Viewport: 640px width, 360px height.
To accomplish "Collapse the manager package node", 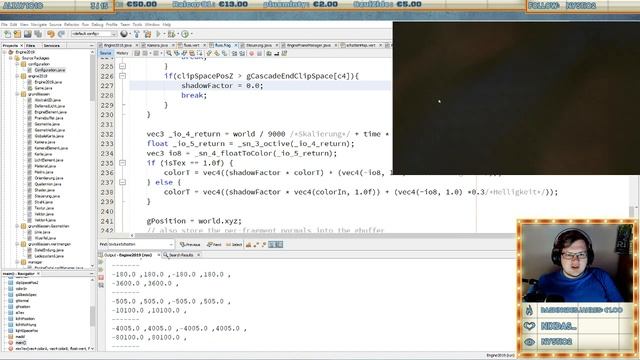I will tap(17, 262).
